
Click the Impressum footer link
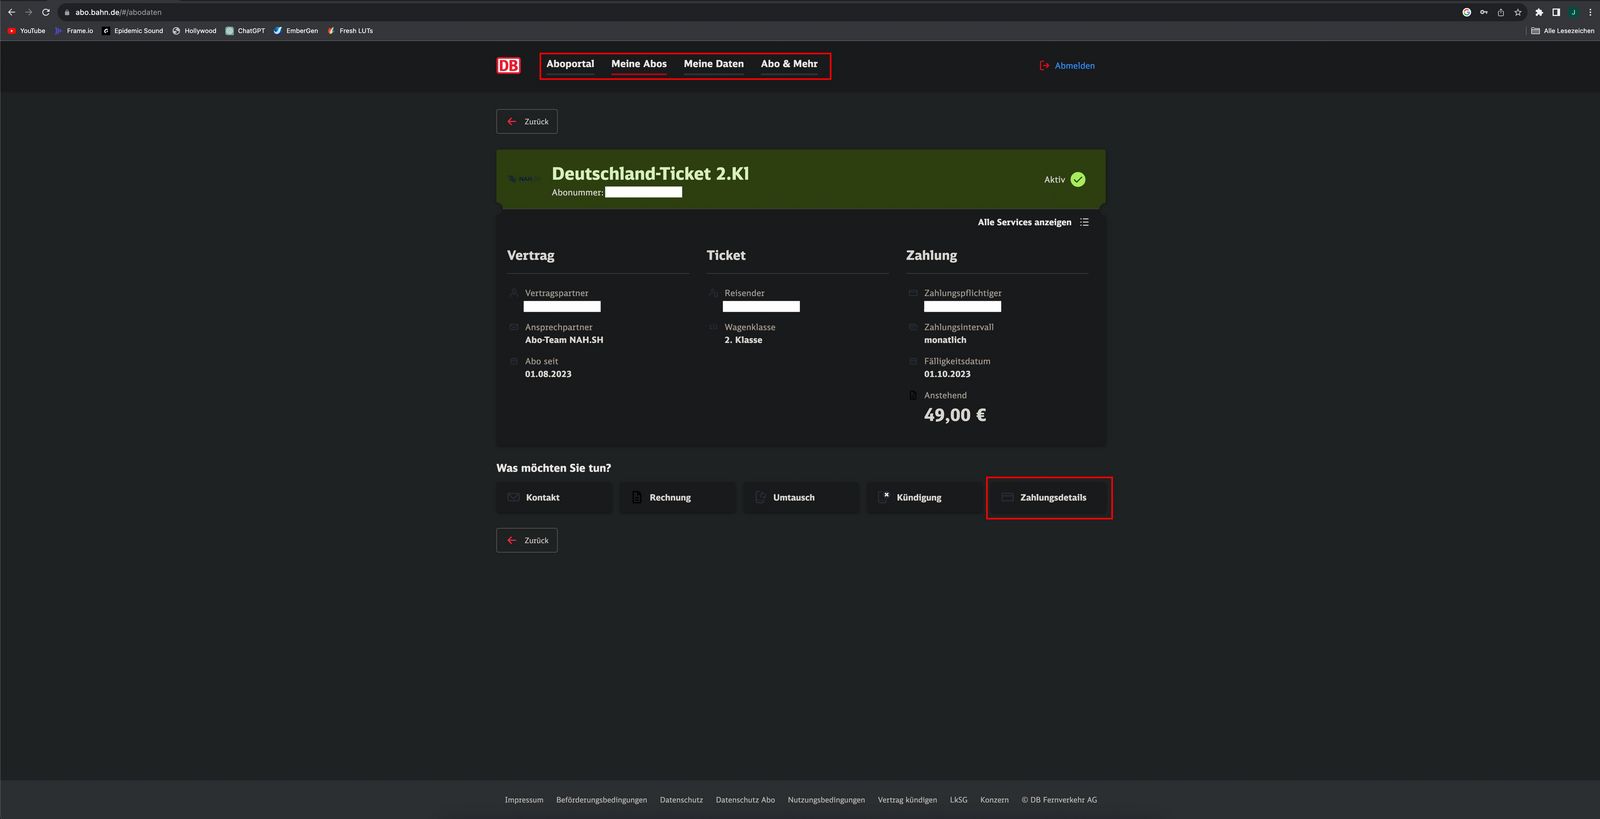click(524, 800)
